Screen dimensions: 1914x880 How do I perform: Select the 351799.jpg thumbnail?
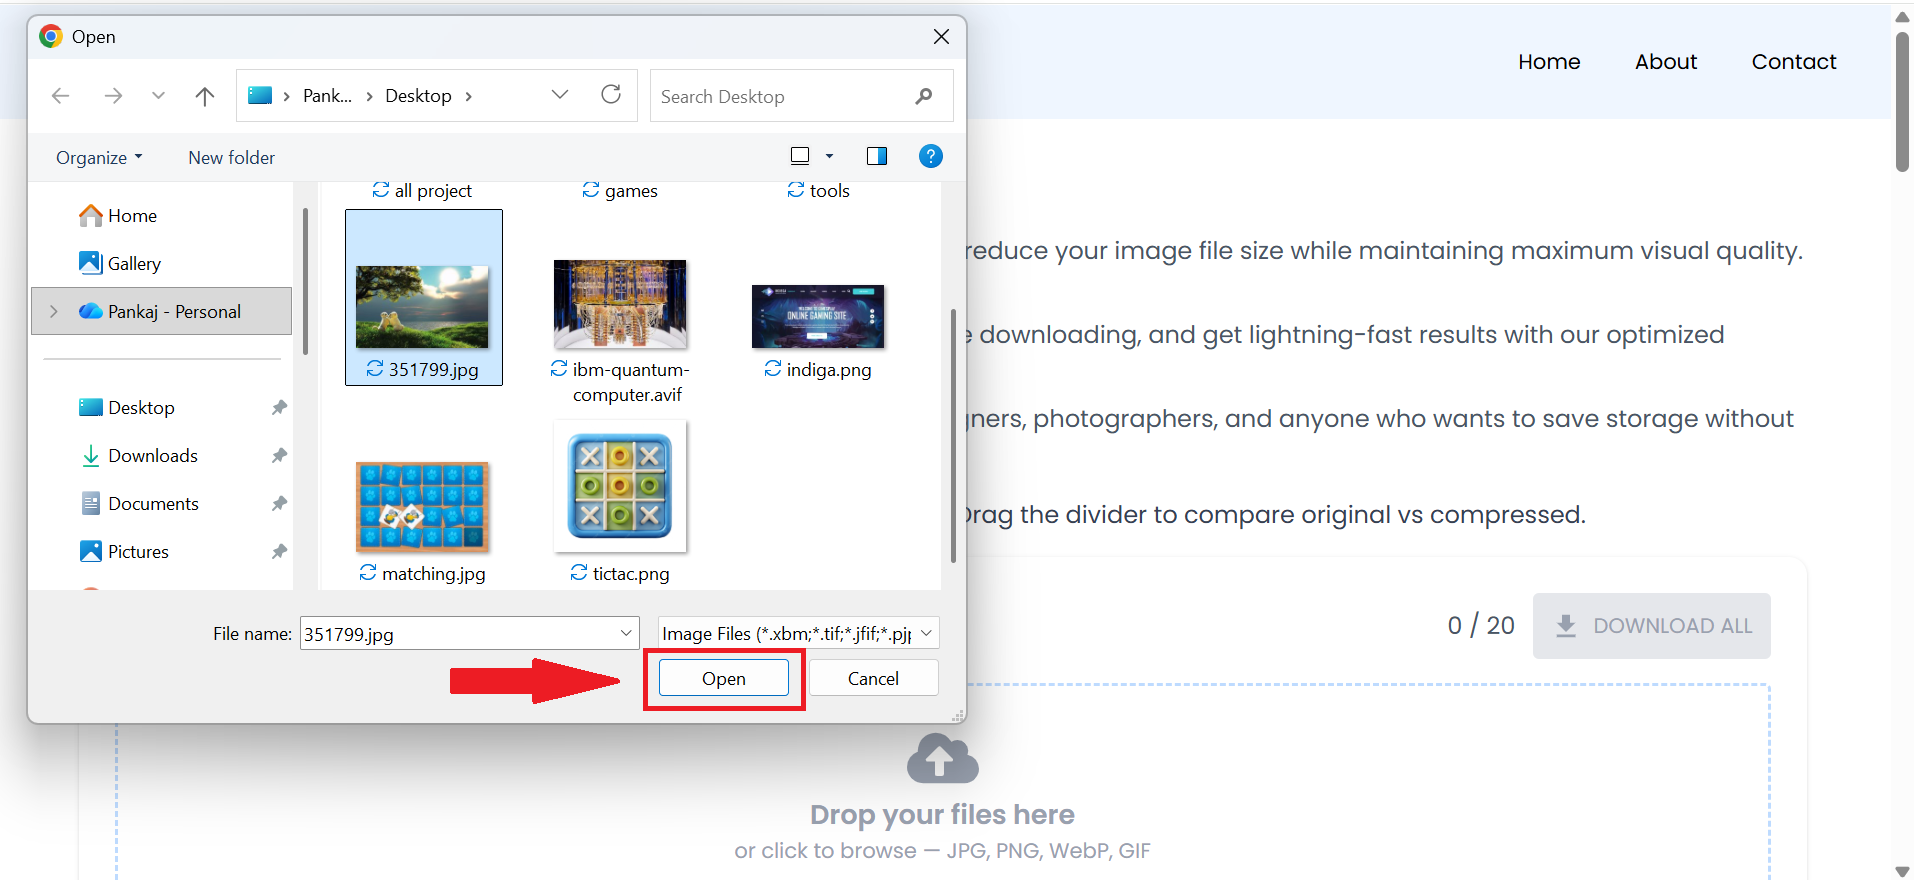point(423,307)
